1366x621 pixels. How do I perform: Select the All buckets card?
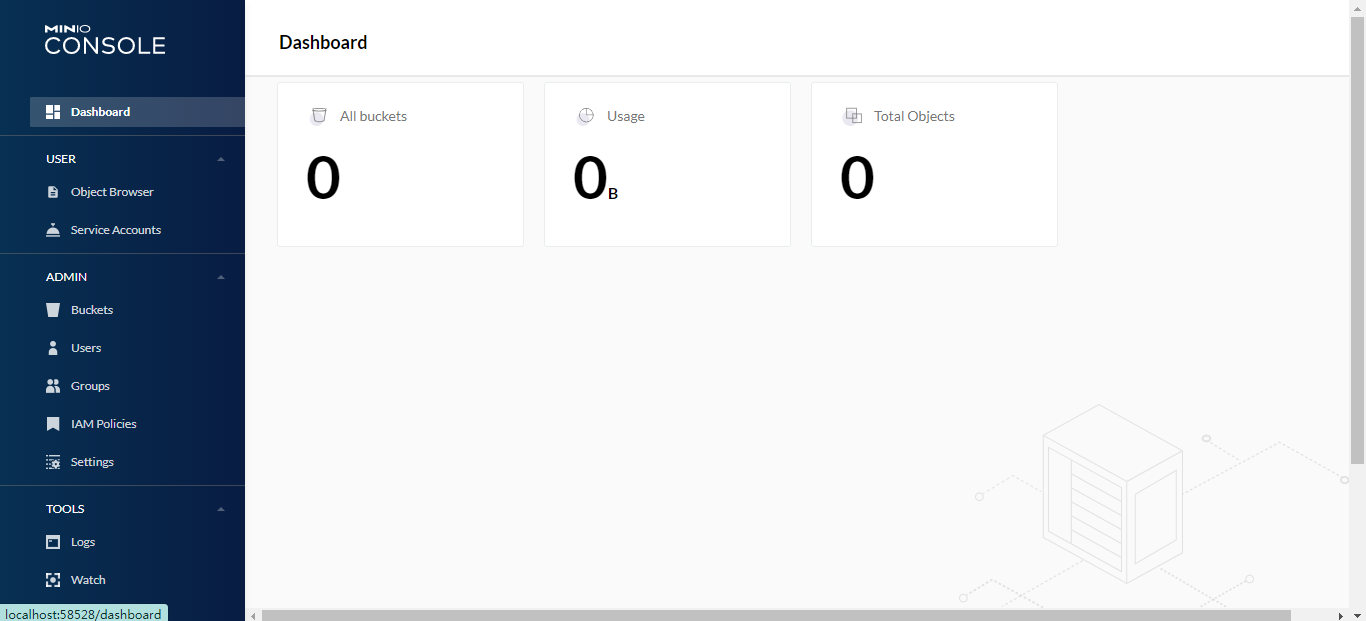pyautogui.click(x=400, y=164)
